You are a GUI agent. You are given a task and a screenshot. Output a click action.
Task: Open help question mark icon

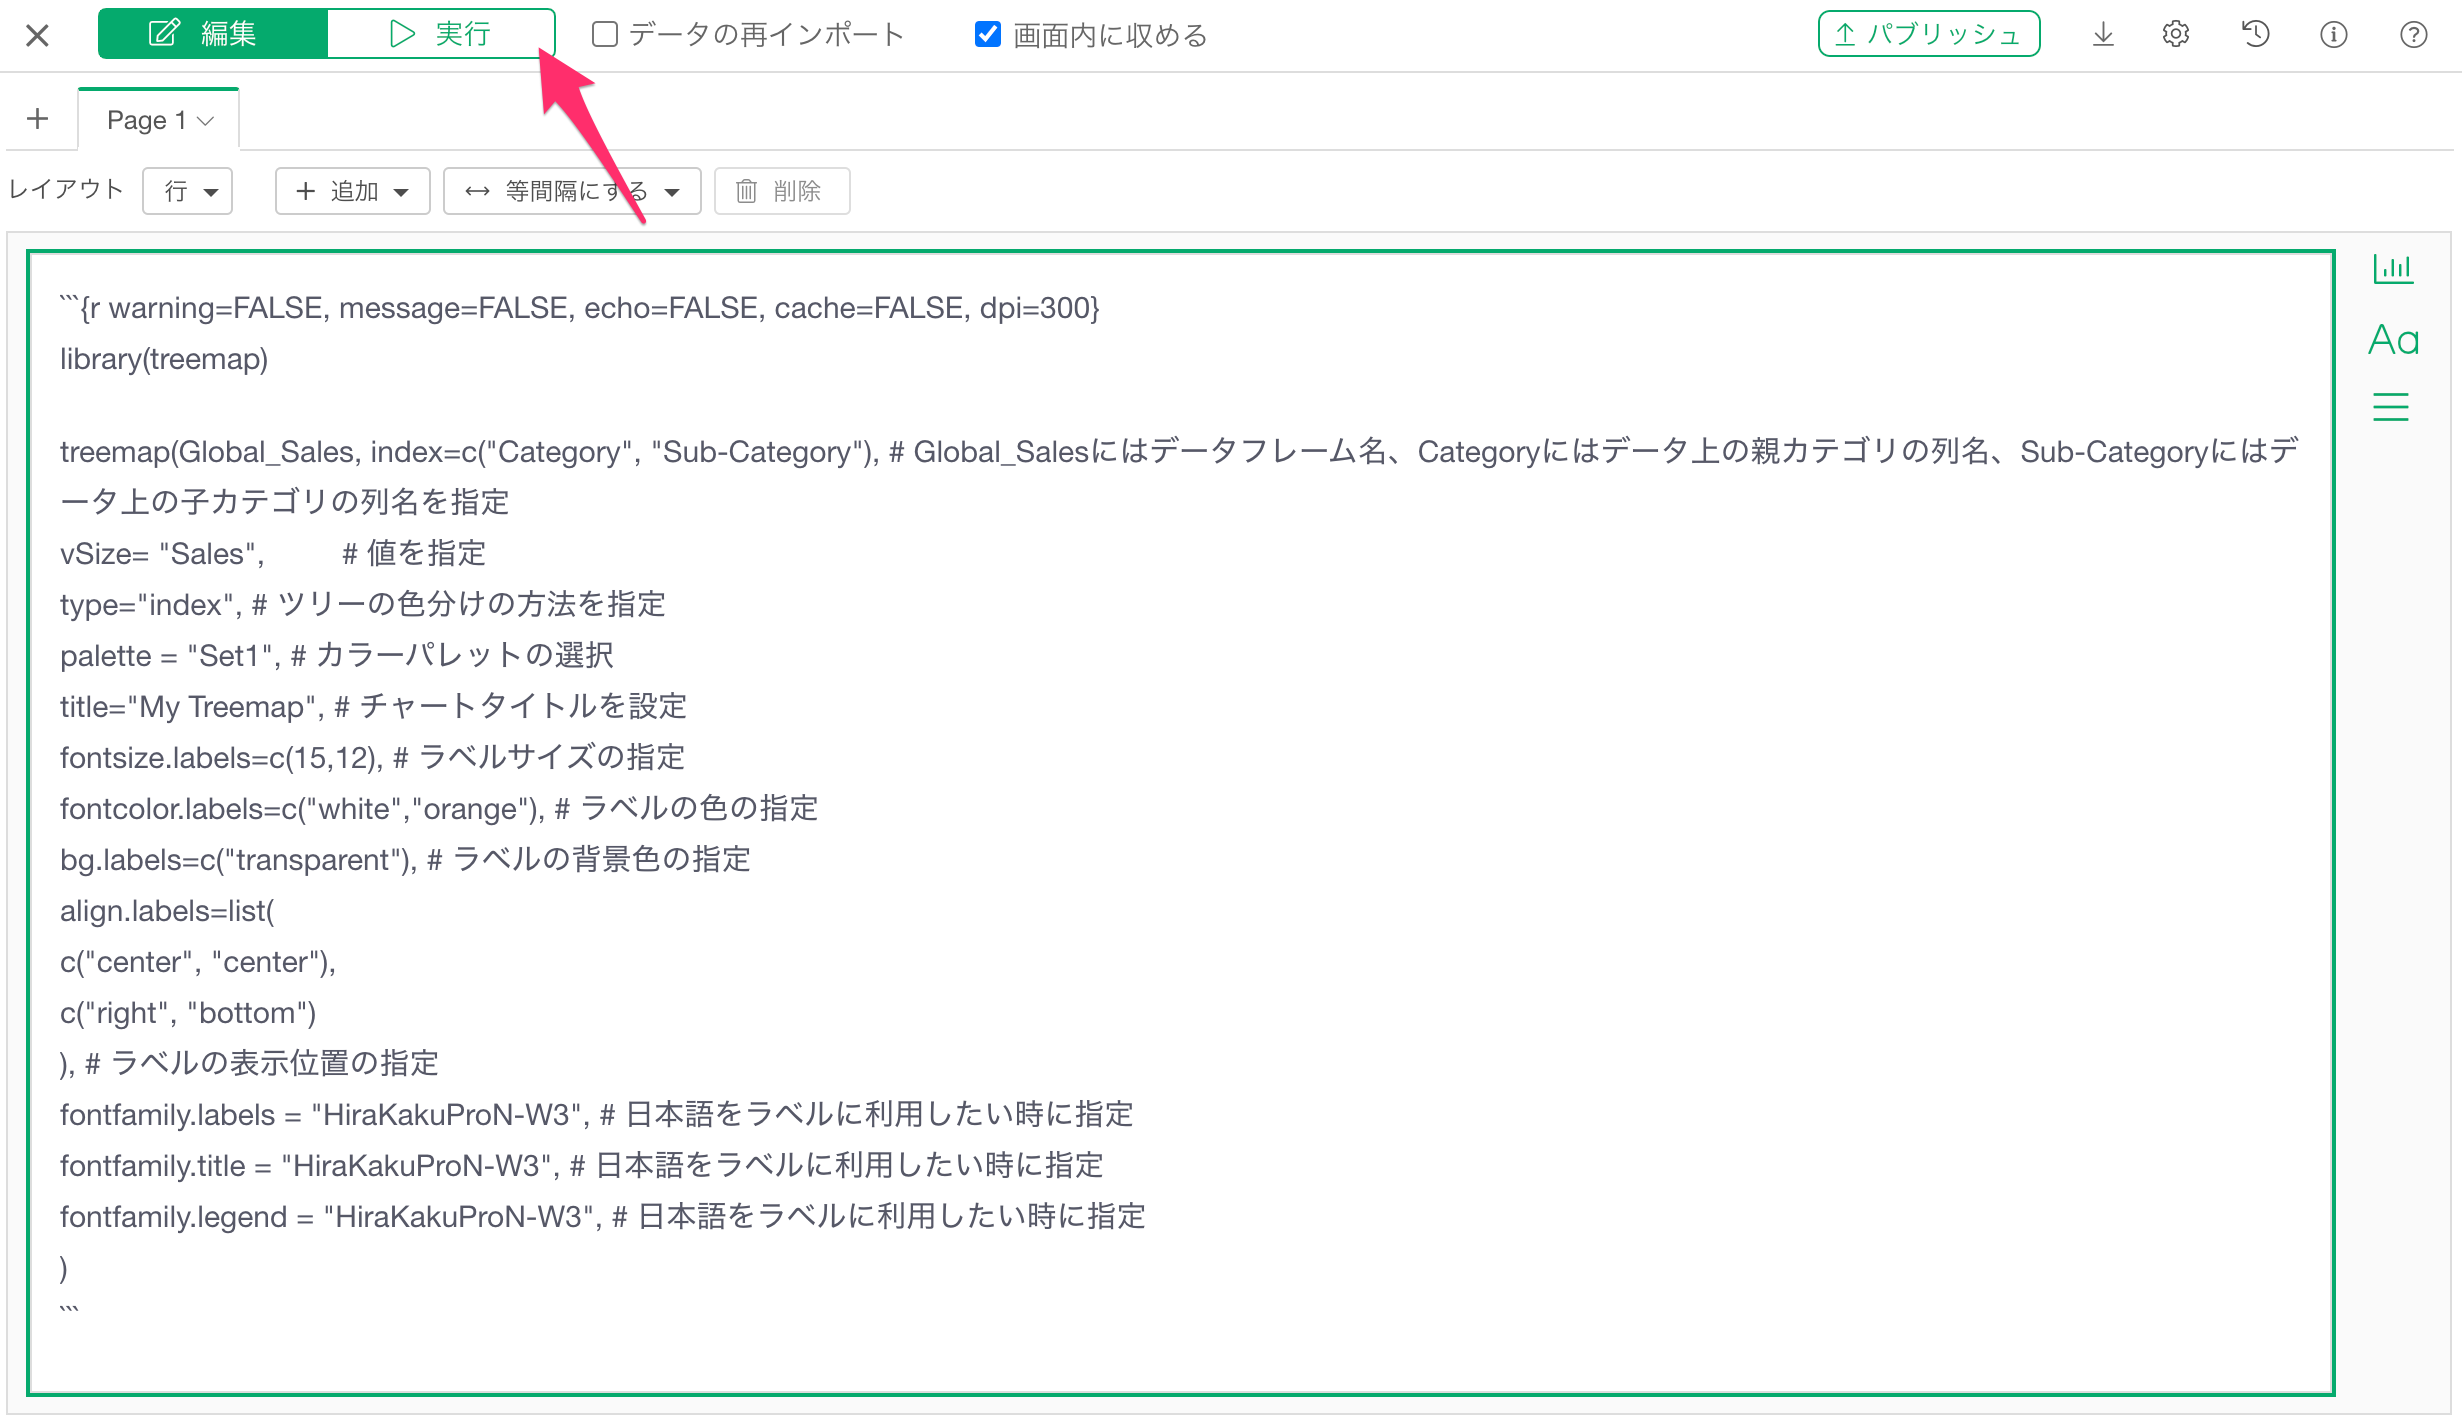pos(2413,35)
